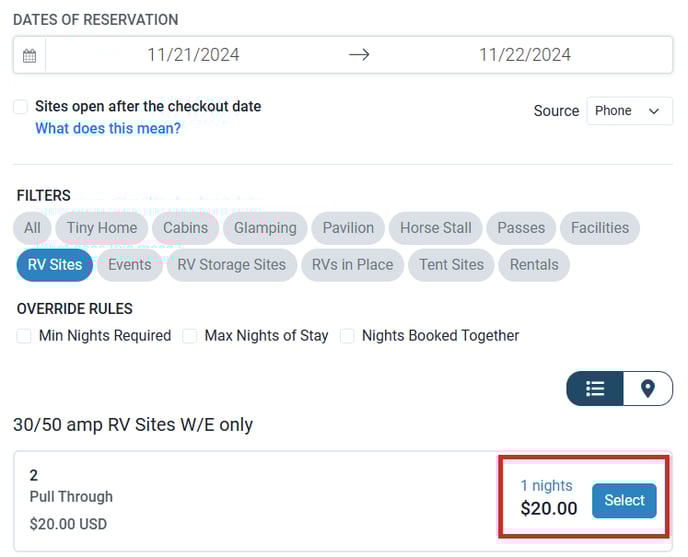Click the checkout date 11/22/2024
This screenshot has width=688, height=557.
pyautogui.click(x=525, y=55)
